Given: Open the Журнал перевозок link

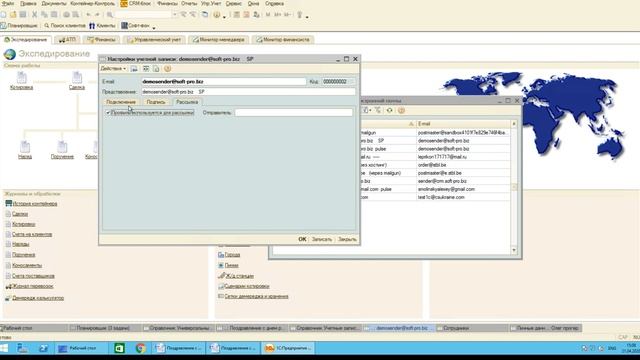Looking at the screenshot, I should point(30,286).
